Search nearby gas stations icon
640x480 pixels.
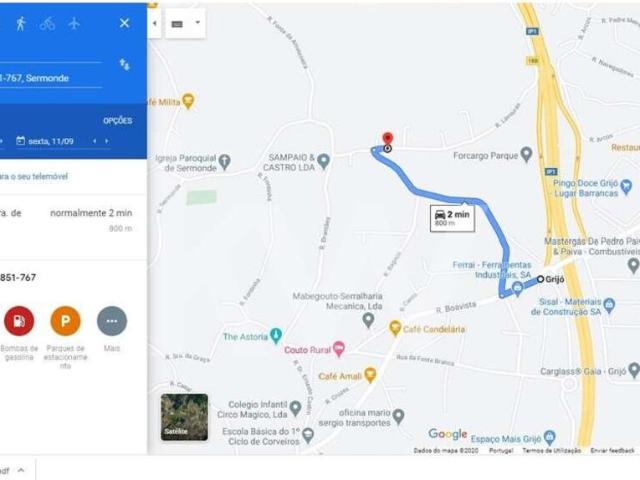pos(19,321)
